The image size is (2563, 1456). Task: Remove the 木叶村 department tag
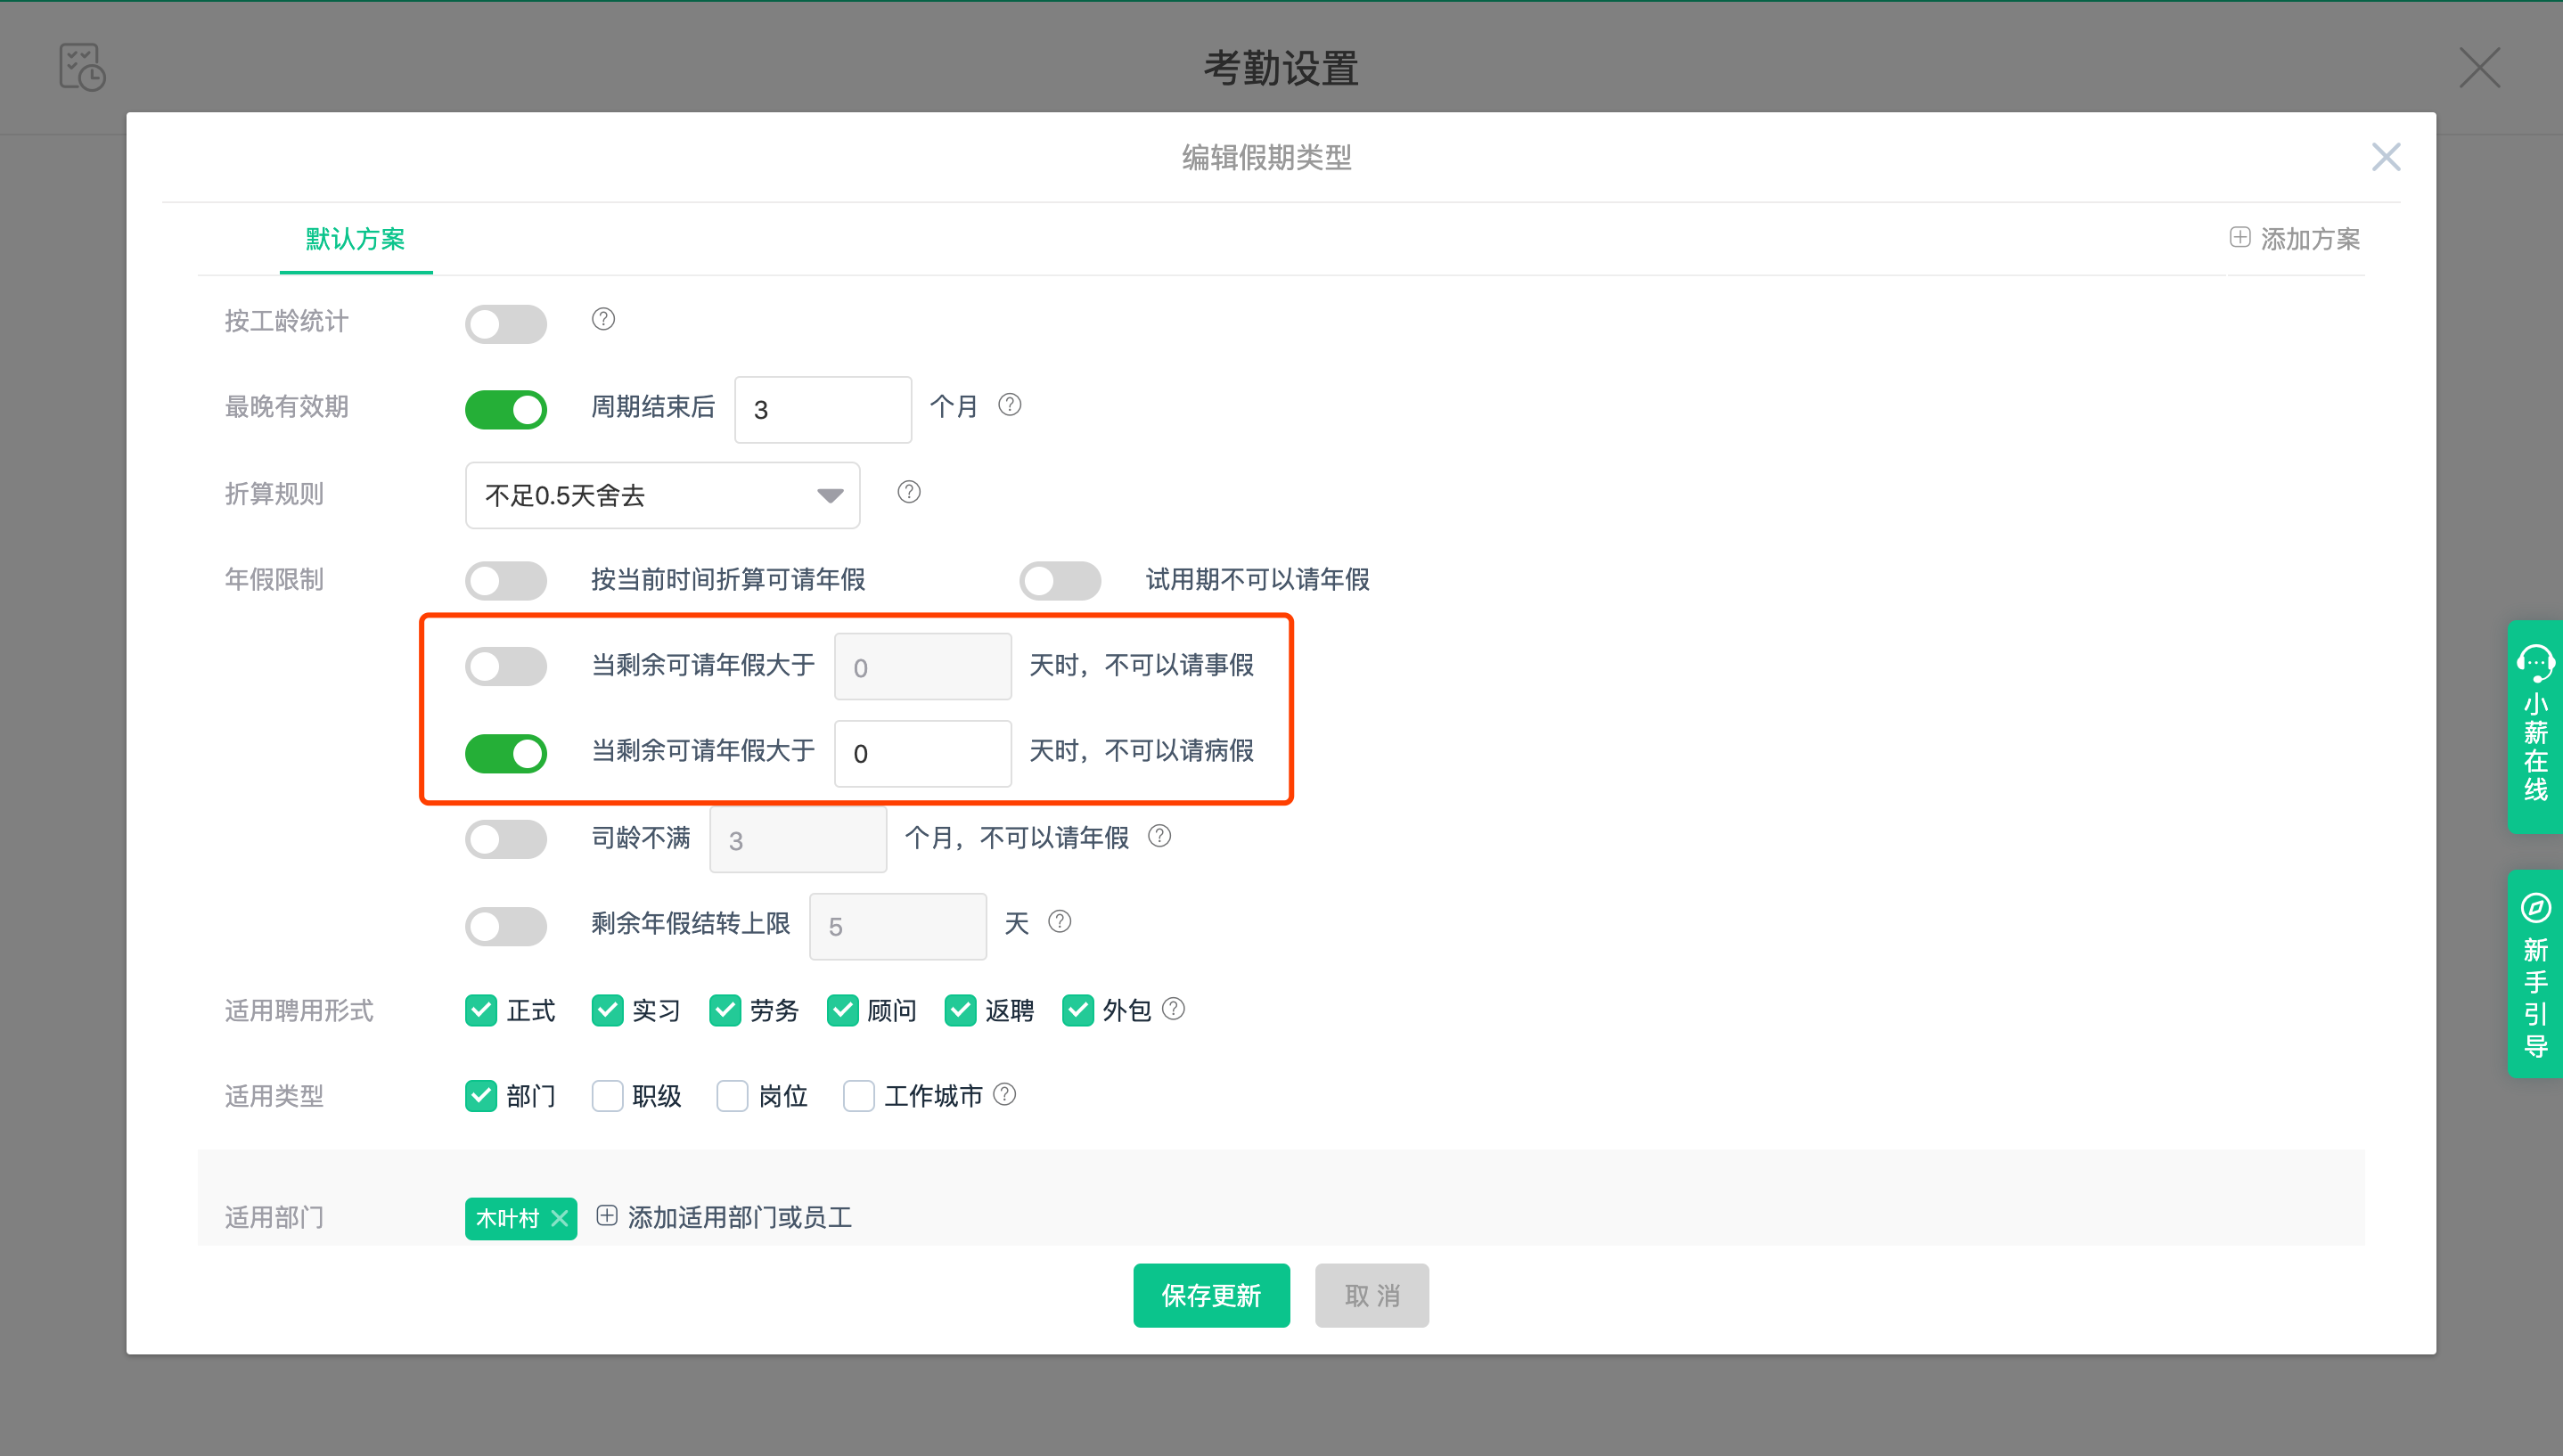point(560,1218)
